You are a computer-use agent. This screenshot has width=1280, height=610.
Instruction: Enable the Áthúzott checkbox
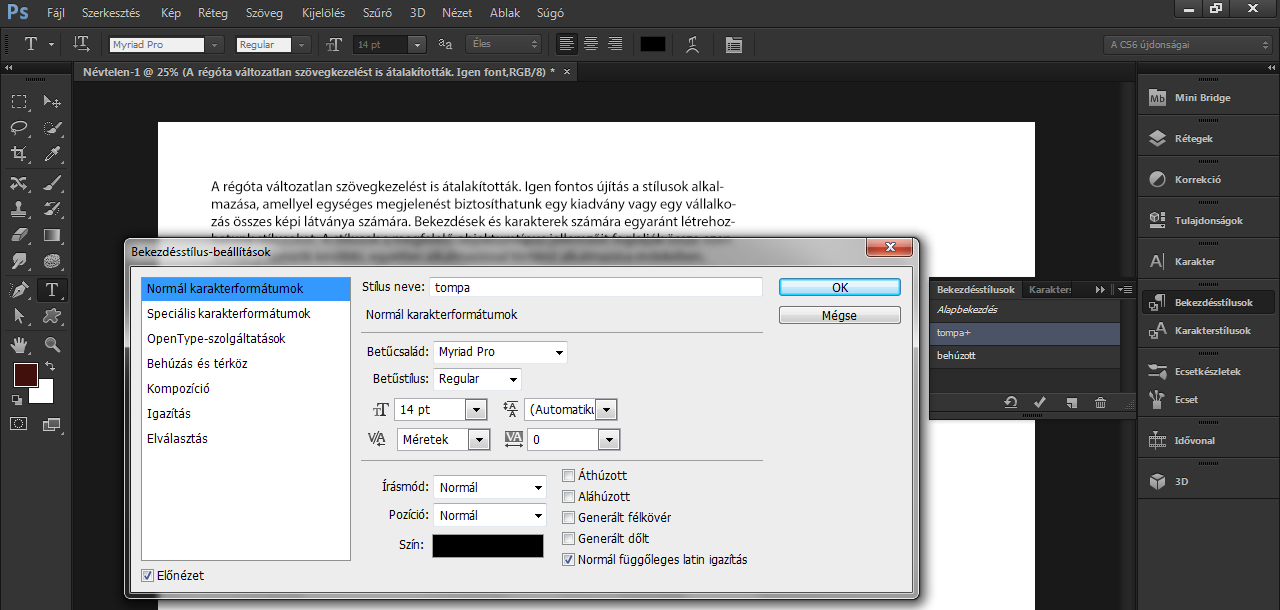[568, 476]
